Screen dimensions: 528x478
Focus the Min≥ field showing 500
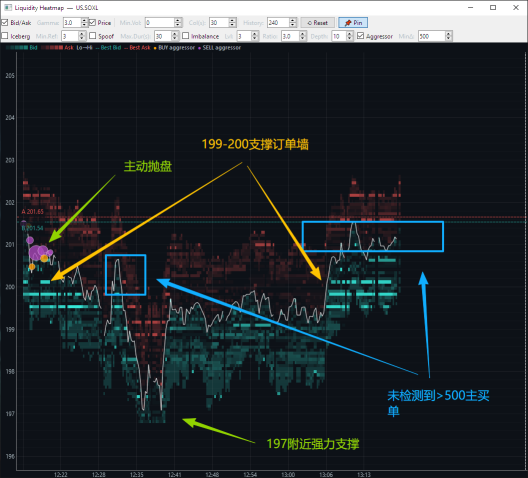click(x=432, y=36)
